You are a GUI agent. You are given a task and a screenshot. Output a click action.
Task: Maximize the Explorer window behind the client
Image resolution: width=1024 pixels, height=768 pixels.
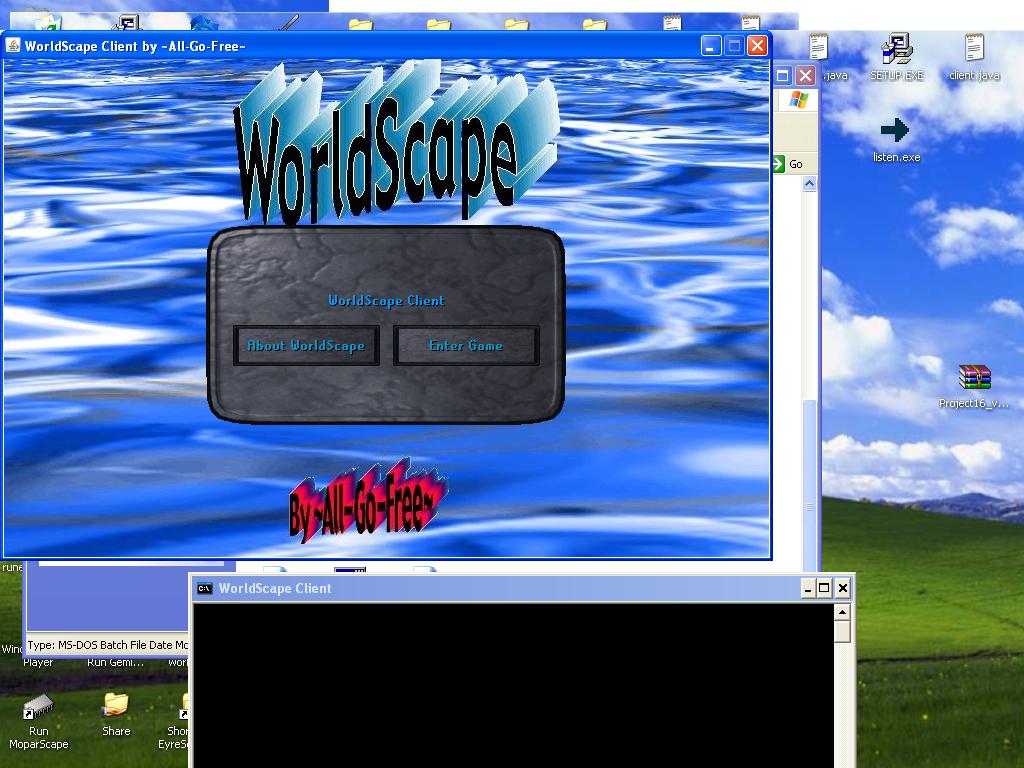point(782,76)
